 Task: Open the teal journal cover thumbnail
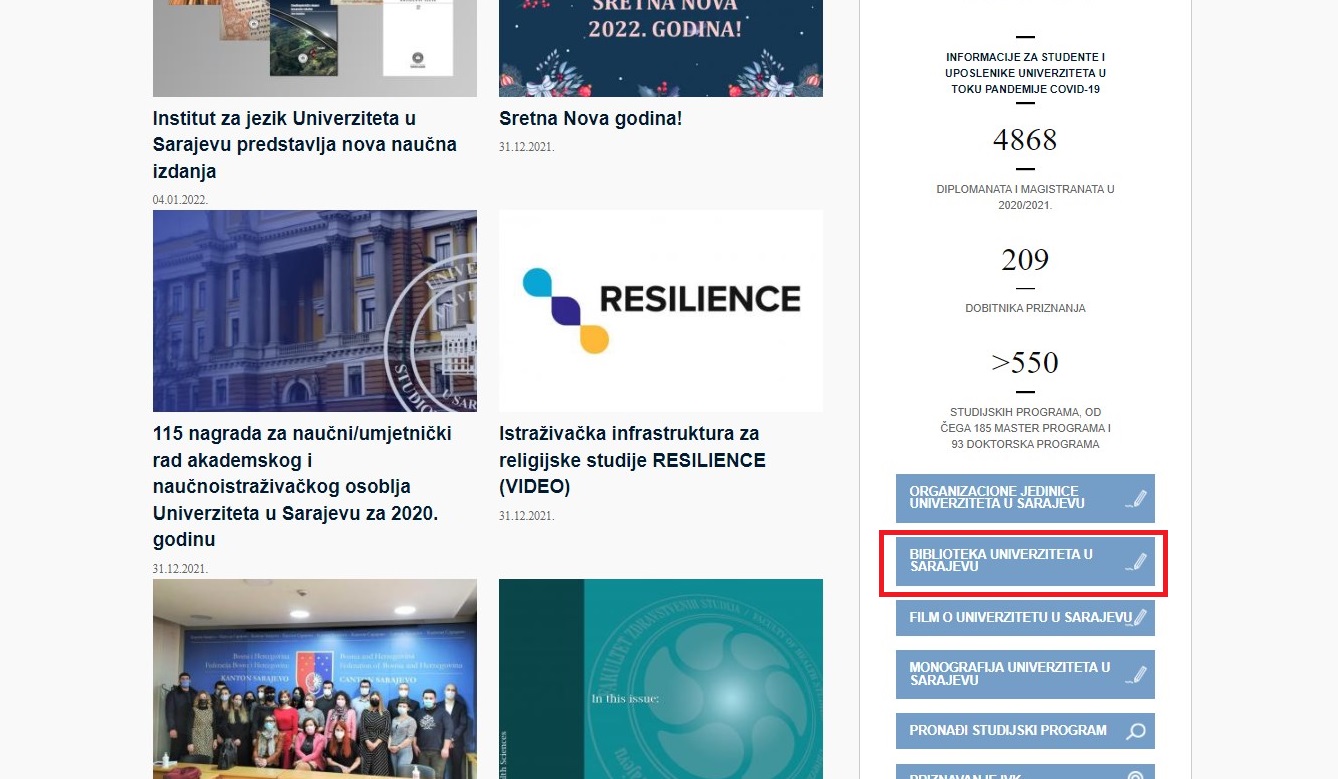point(660,678)
